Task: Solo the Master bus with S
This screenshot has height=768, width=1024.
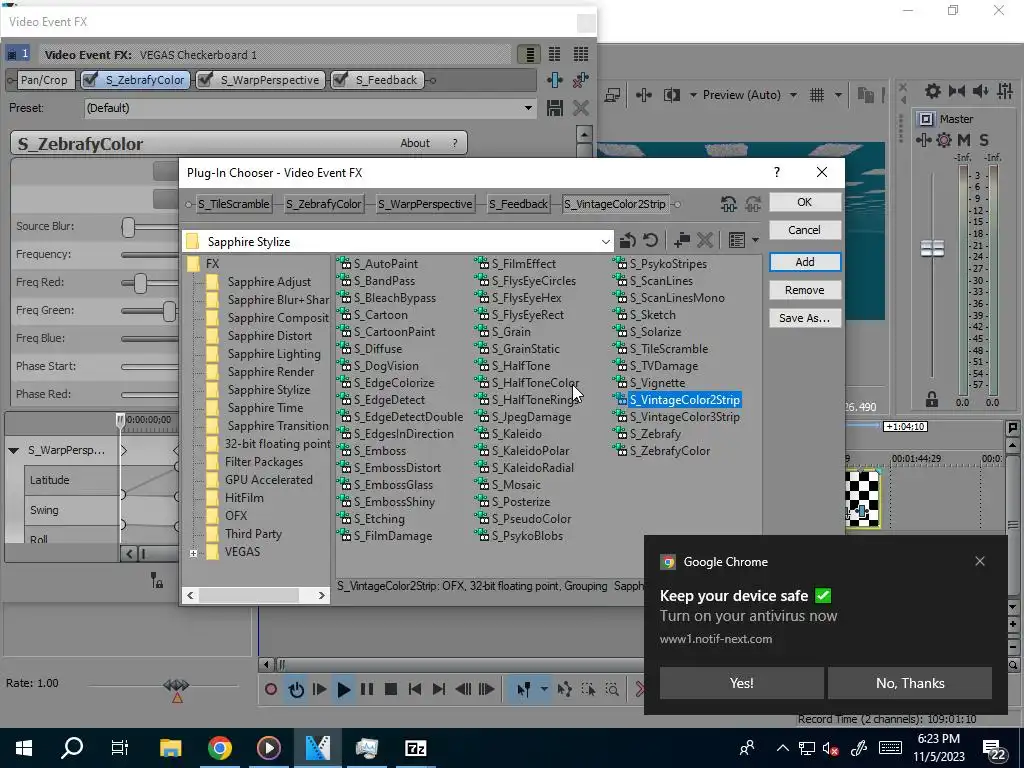Action: pyautogui.click(x=984, y=140)
